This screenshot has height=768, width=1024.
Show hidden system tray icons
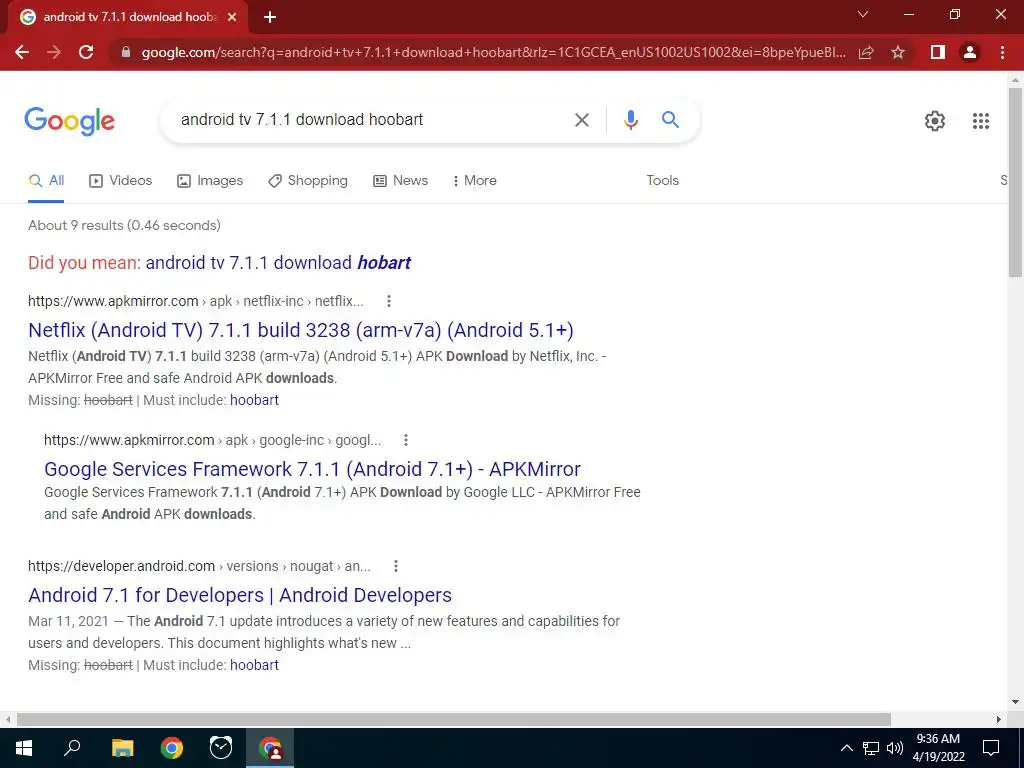point(846,748)
